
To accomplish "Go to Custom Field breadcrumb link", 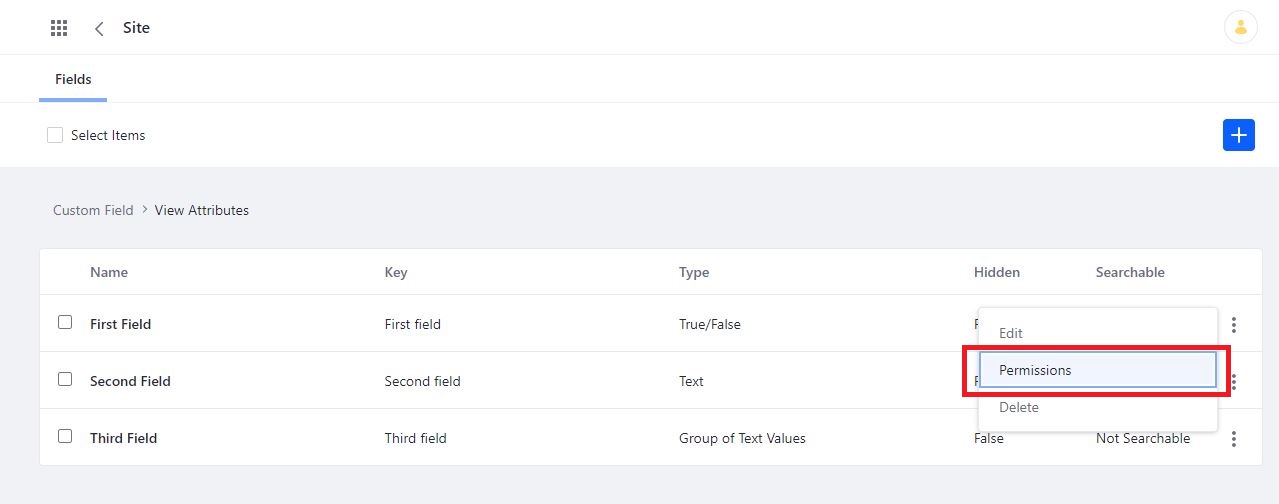I will point(93,210).
